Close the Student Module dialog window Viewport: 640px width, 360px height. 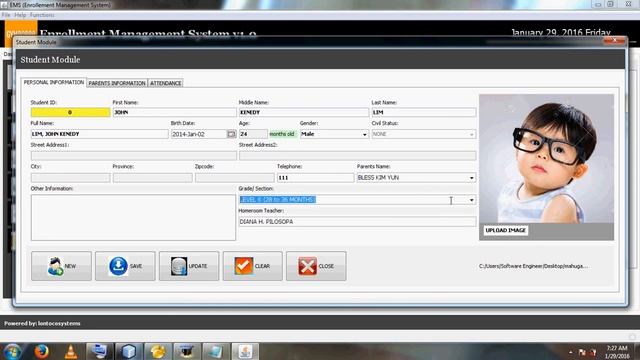pos(614,40)
